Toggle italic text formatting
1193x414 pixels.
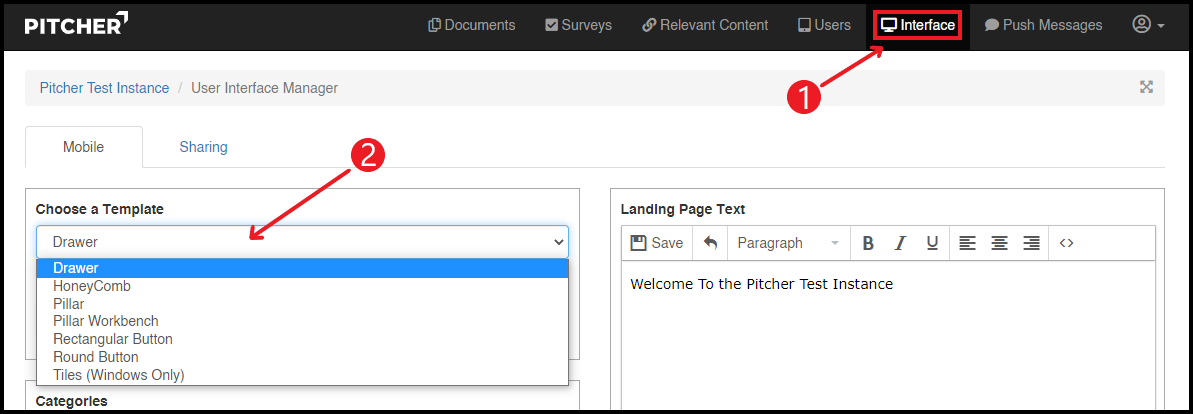pyautogui.click(x=900, y=243)
